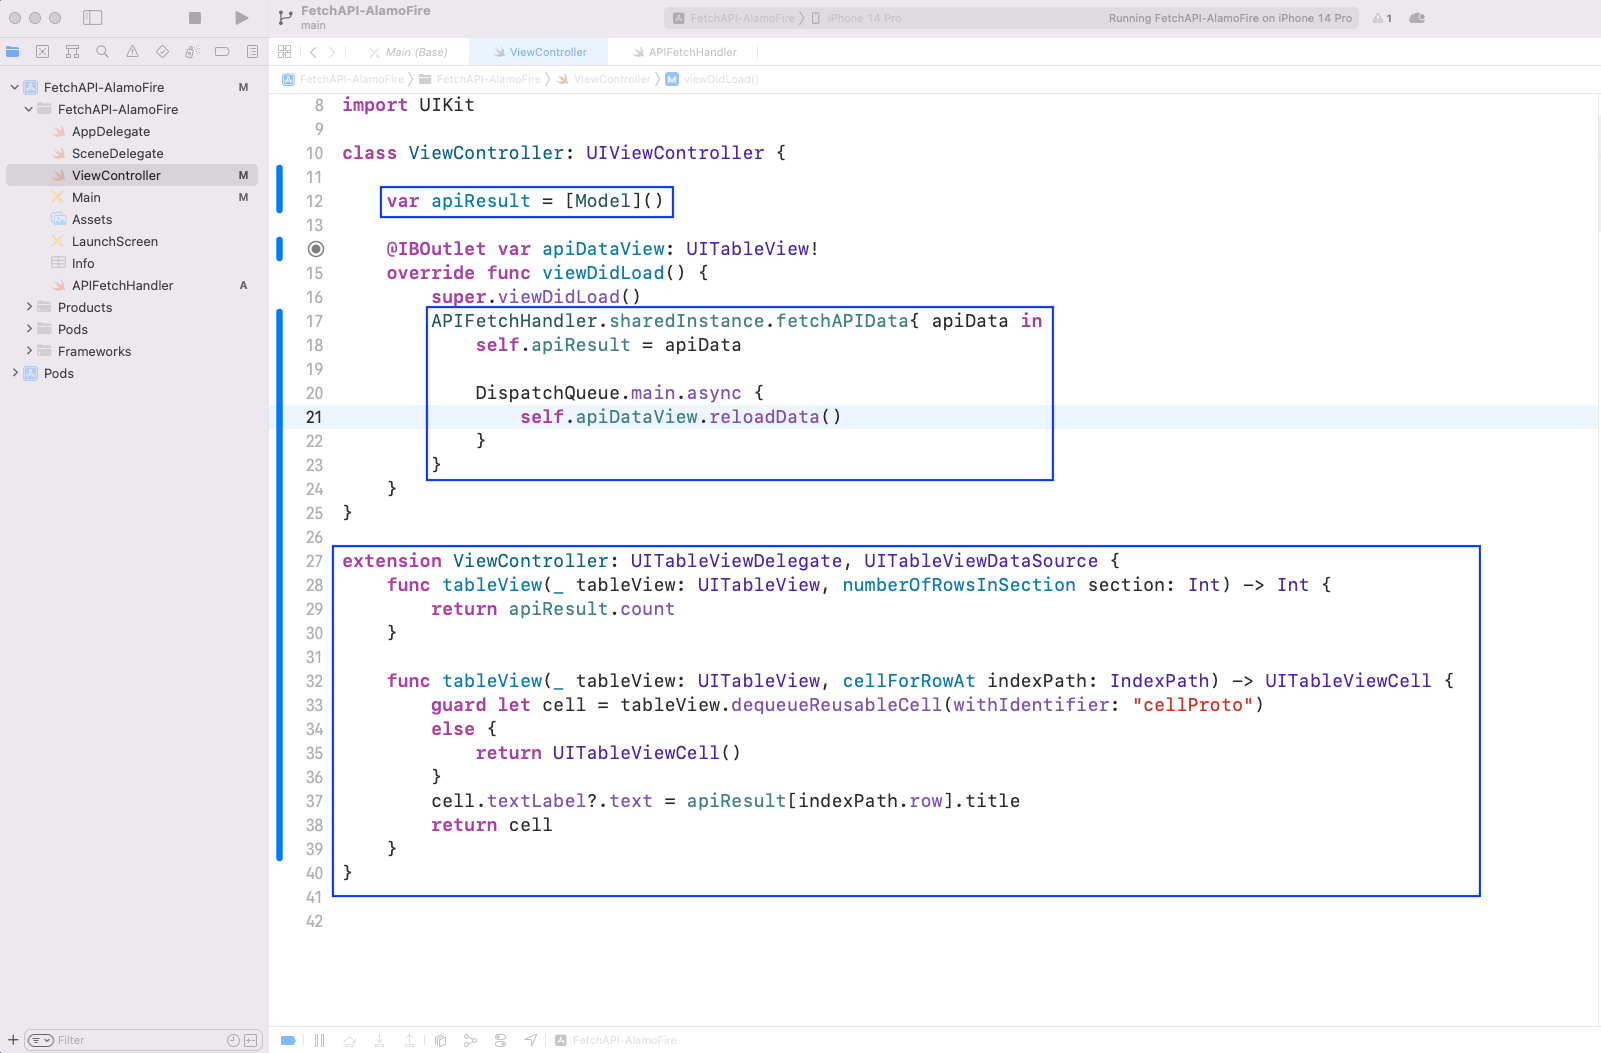Select the Symbol navigator hierarchy icon
Image resolution: width=1601 pixels, height=1053 pixels.
[71, 51]
